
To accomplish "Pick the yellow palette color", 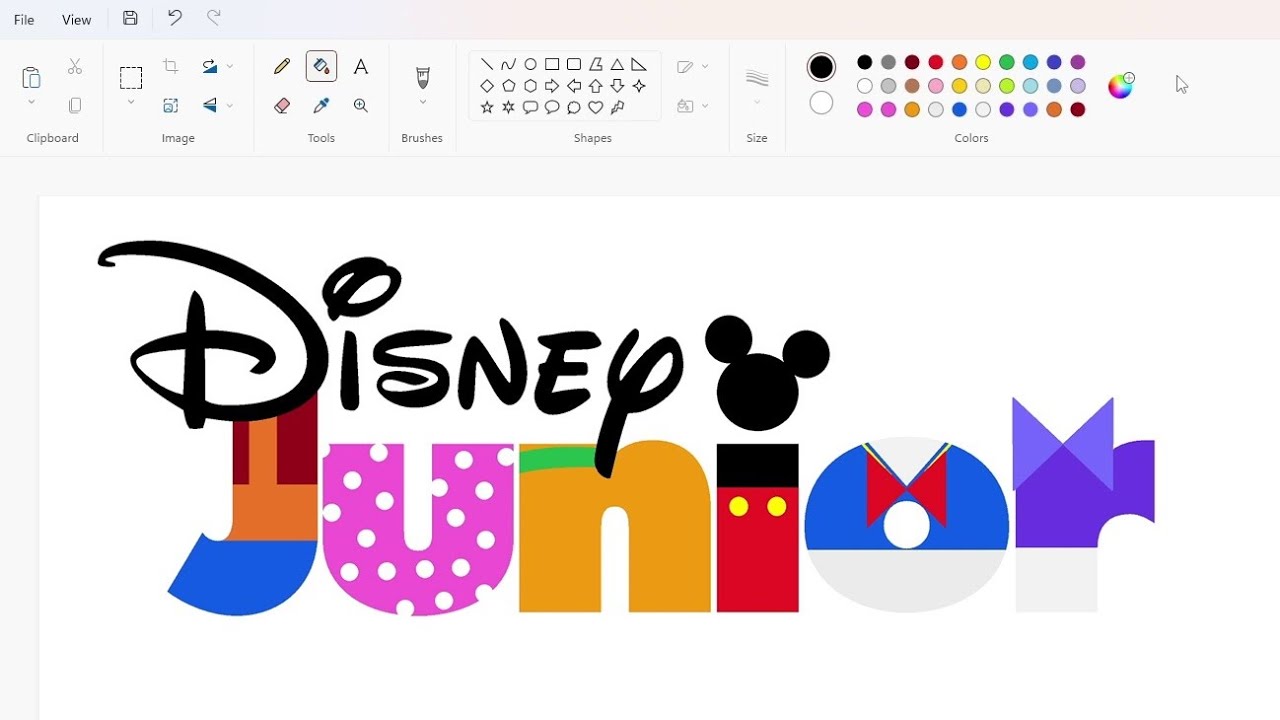I will click(x=983, y=62).
